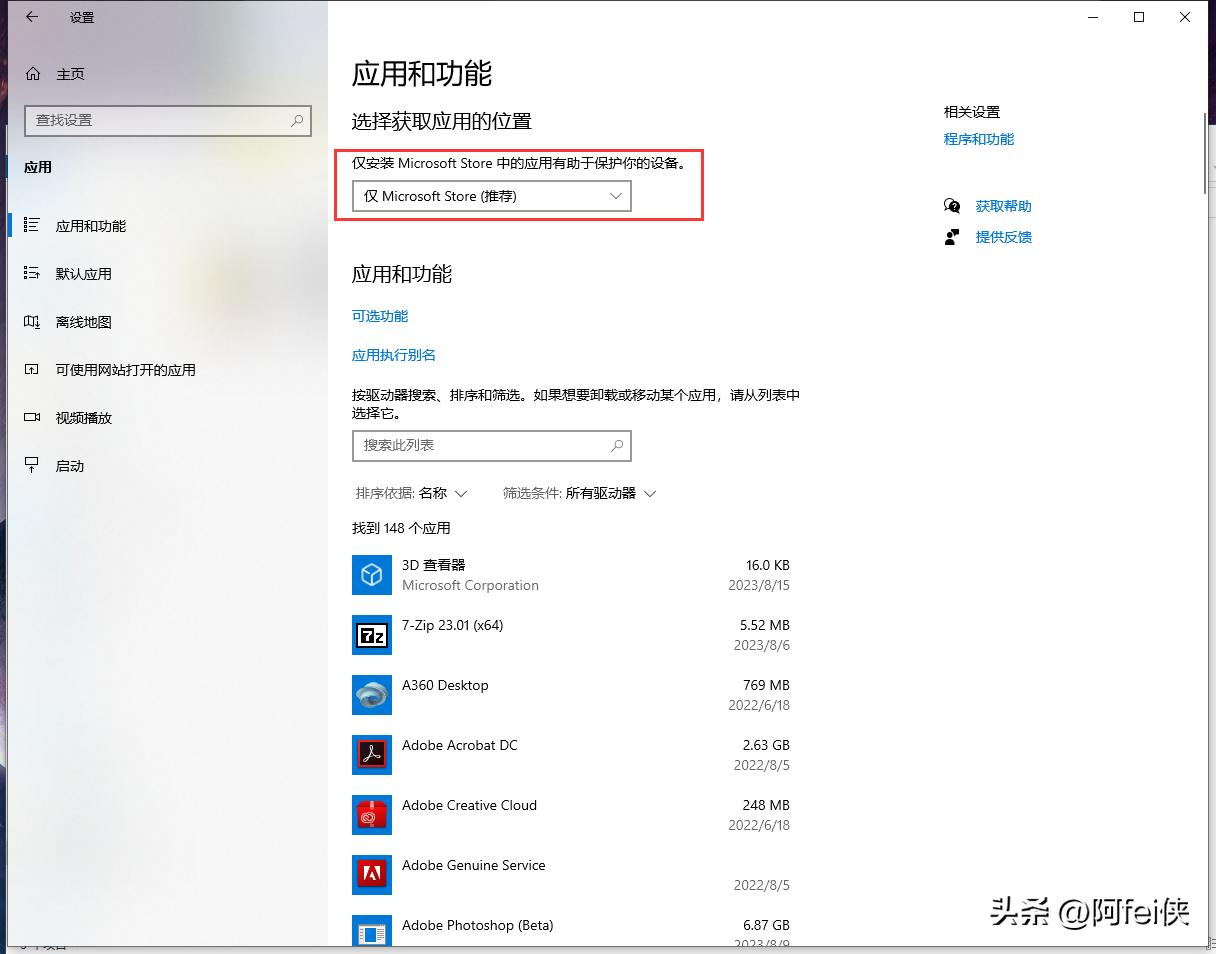The image size is (1216, 954).
Task: Open 程序和功能 under 相关设置
Action: coord(977,139)
